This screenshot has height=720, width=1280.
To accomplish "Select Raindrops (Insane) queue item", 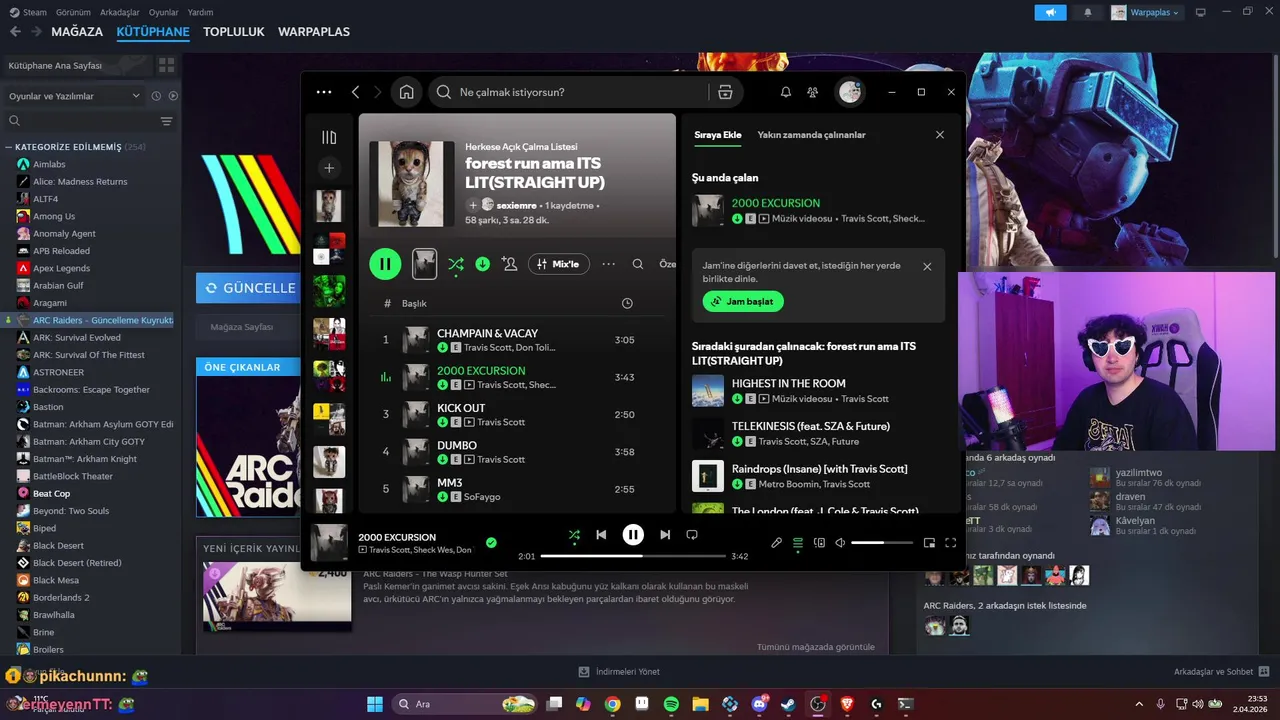I will [x=819, y=476].
